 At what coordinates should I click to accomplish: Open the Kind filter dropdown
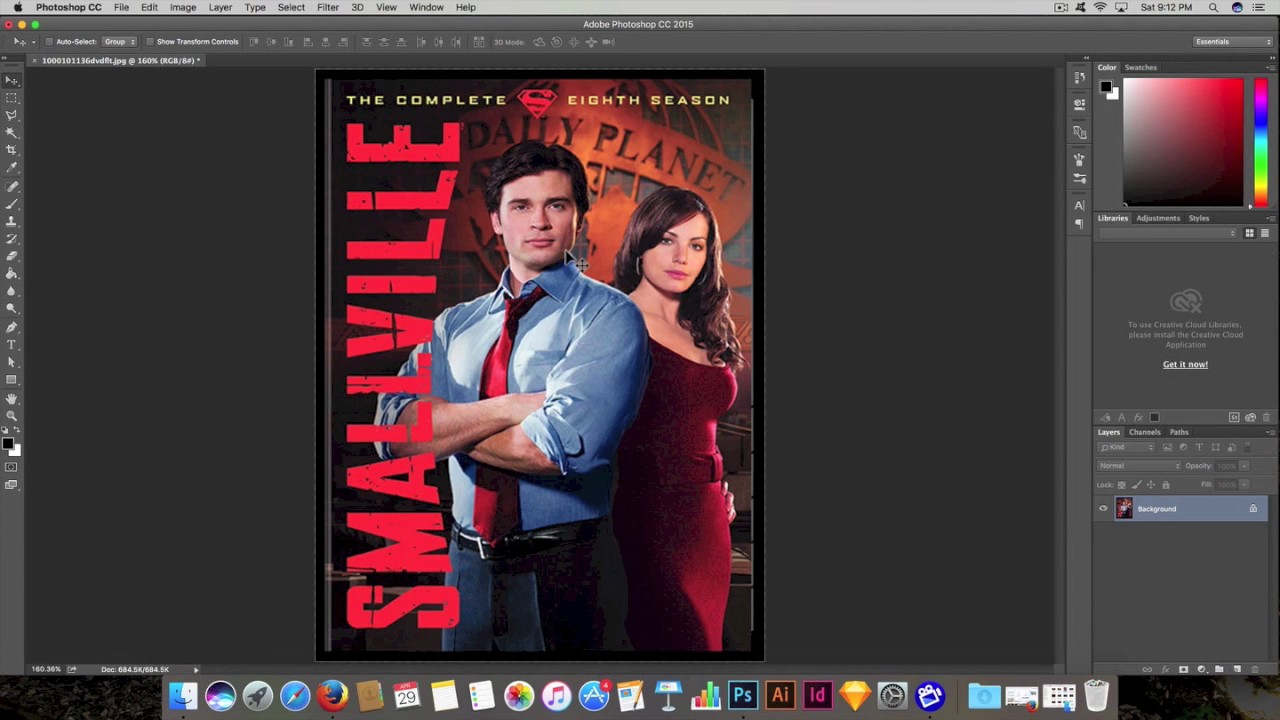click(x=1128, y=447)
